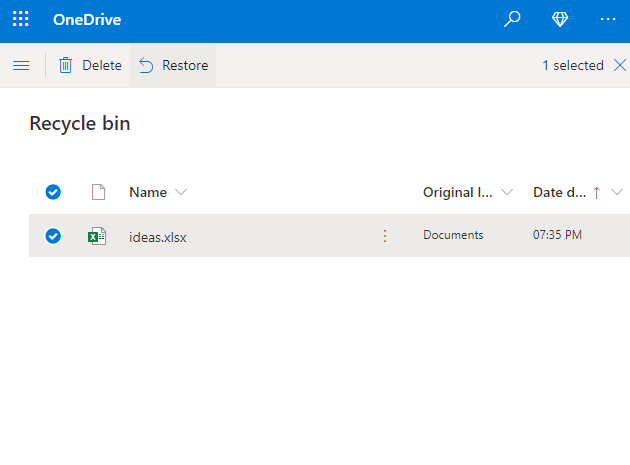Click the Recycle bin heading
The width and height of the screenshot is (630, 465).
click(80, 123)
